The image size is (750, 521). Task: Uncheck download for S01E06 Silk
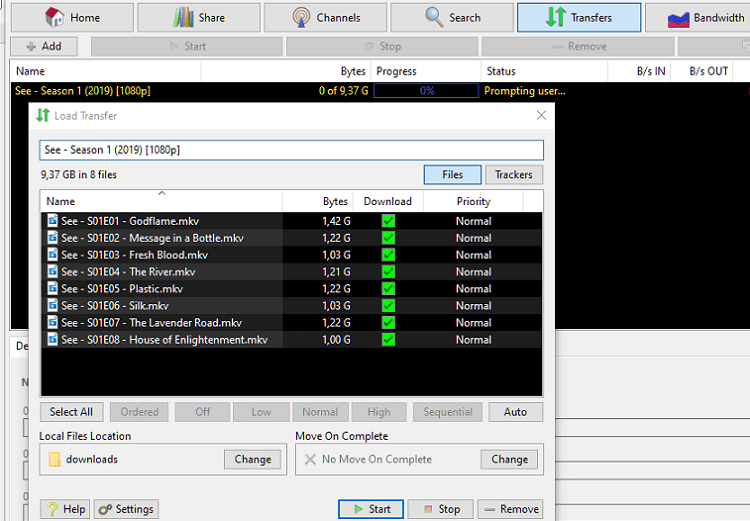(x=388, y=306)
